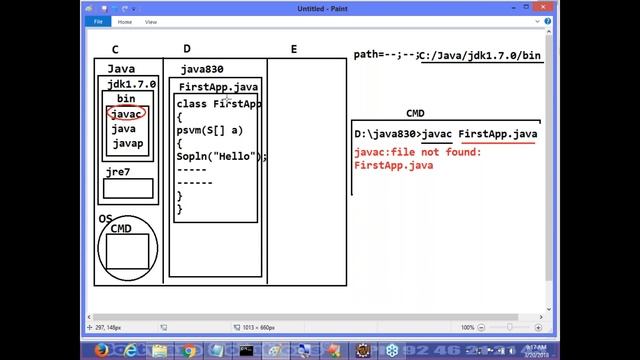Open Internet Explorer from the taskbar
Image resolution: width=640 pixels, height=360 pixels.
click(x=130, y=351)
